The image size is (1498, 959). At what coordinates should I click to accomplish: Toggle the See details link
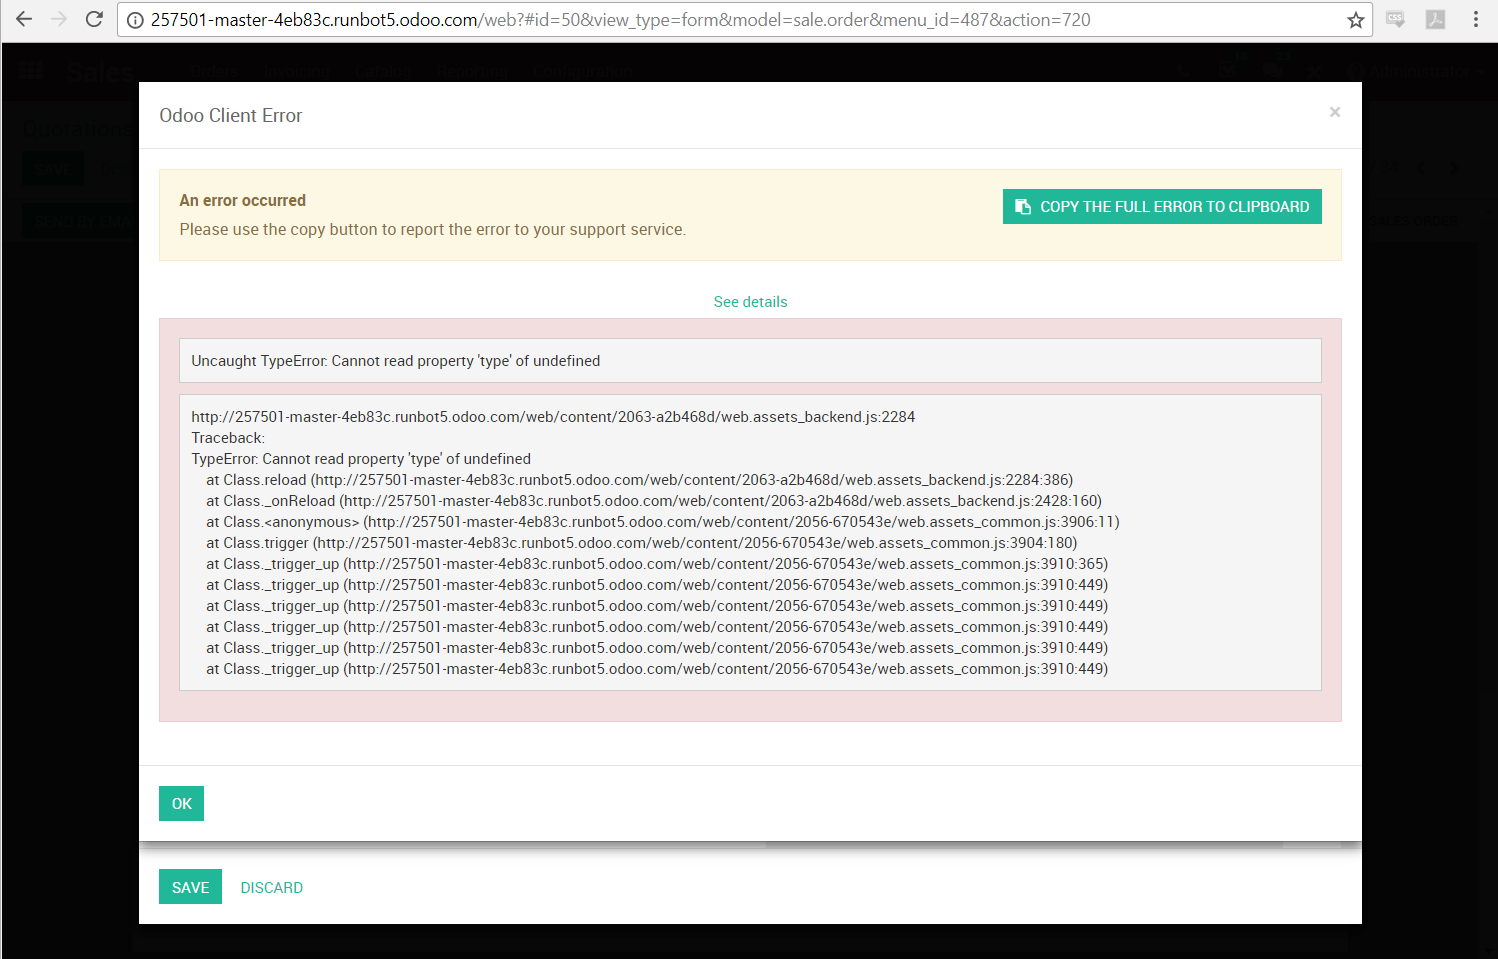pos(750,302)
